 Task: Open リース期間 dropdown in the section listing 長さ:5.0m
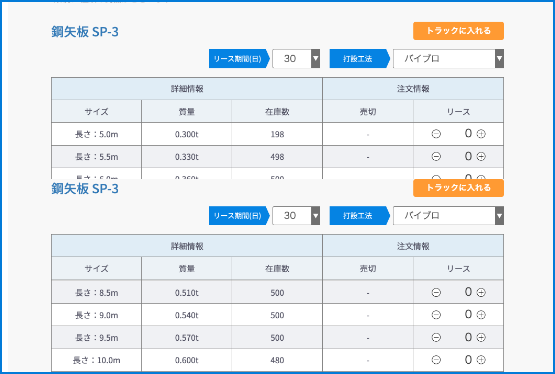click(296, 58)
